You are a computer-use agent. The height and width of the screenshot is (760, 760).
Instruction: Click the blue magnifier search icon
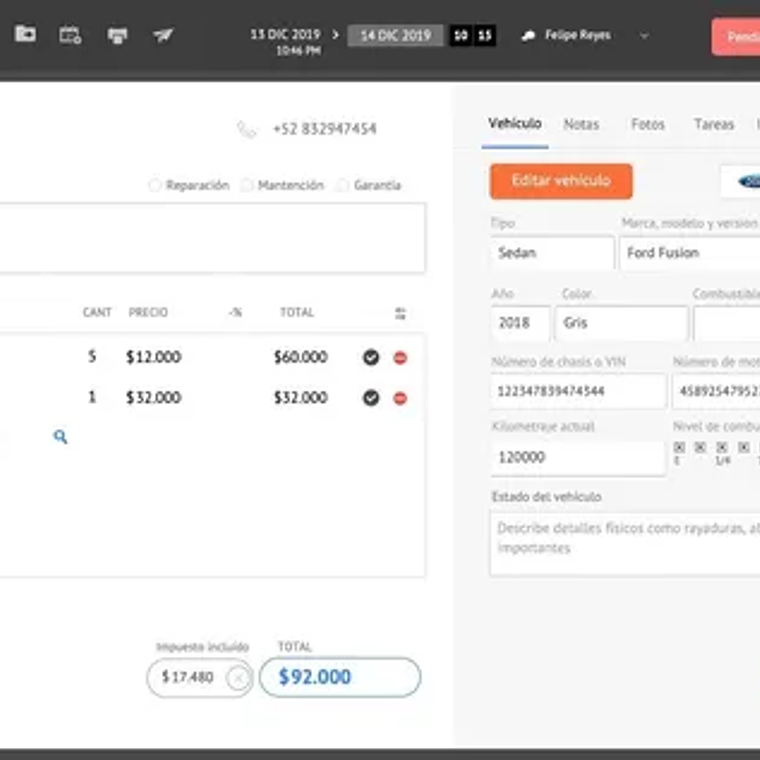click(x=60, y=437)
